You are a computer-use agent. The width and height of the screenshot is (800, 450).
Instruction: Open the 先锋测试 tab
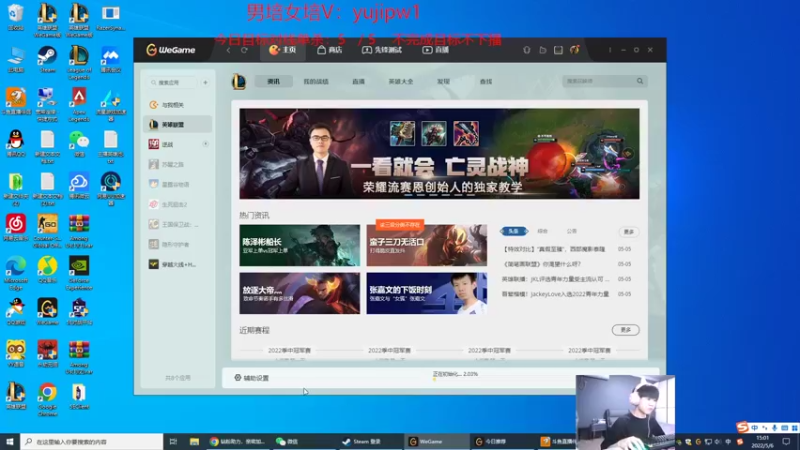pyautogui.click(x=382, y=50)
